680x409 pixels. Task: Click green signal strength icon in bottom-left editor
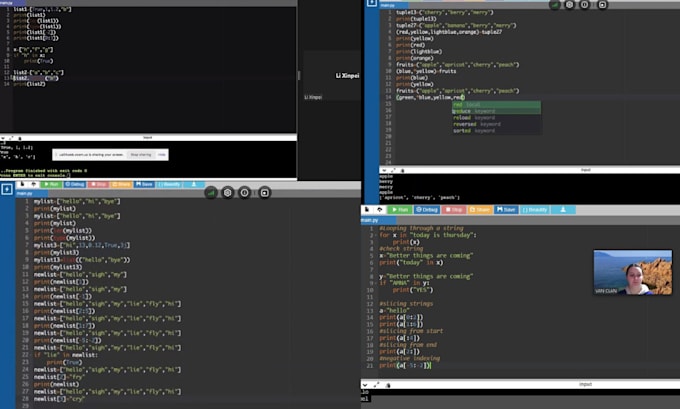[211, 193]
